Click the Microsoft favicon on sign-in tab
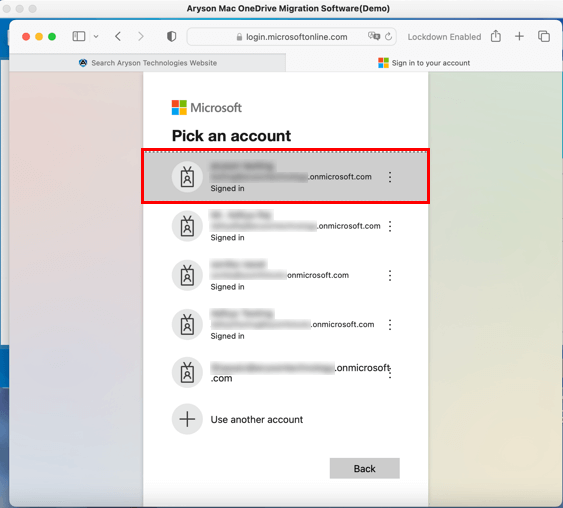Viewport: 563px width, 508px height. coord(383,63)
